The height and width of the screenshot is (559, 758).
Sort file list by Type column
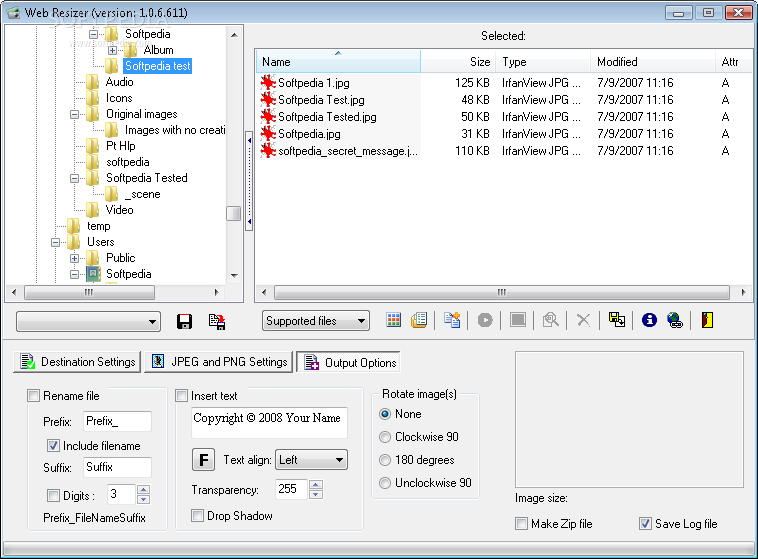[543, 61]
